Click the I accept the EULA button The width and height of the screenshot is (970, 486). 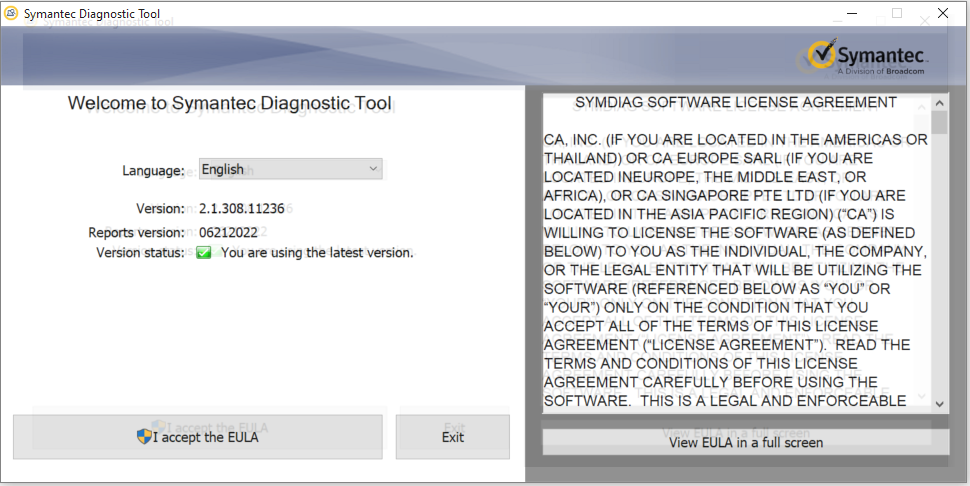(x=197, y=437)
